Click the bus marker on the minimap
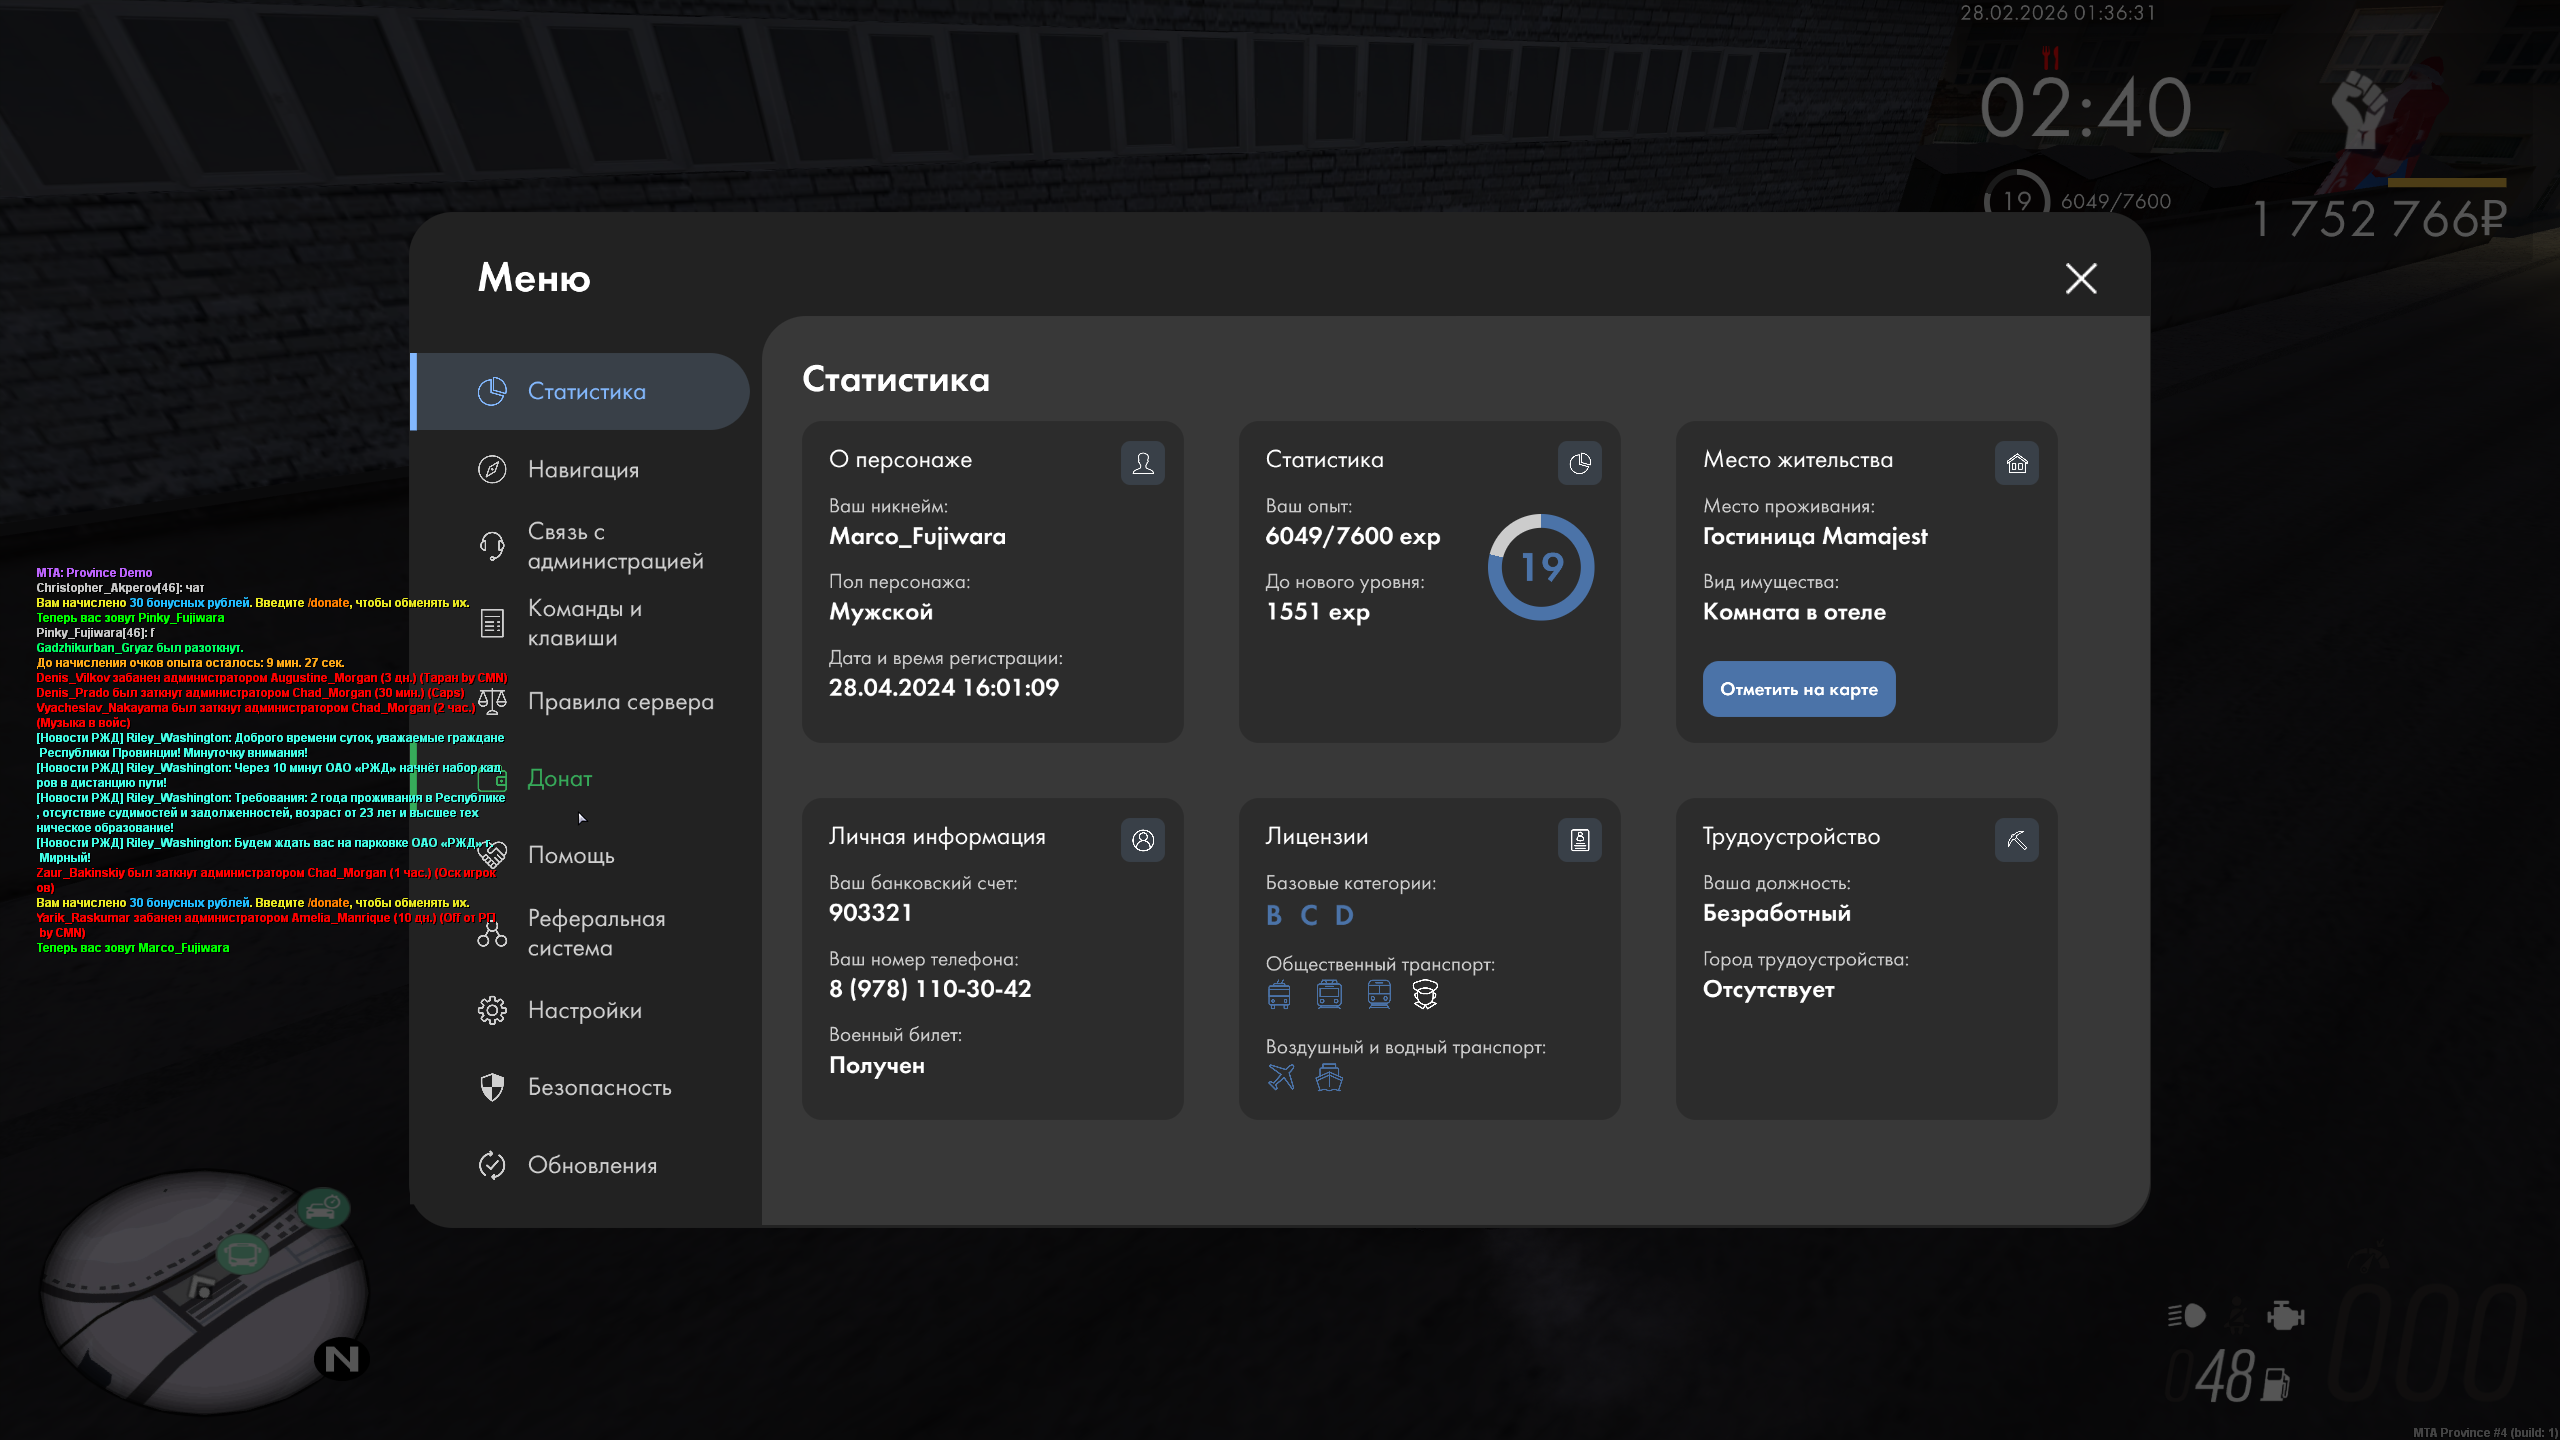The width and height of the screenshot is (2560, 1440). pyautogui.click(x=242, y=1254)
